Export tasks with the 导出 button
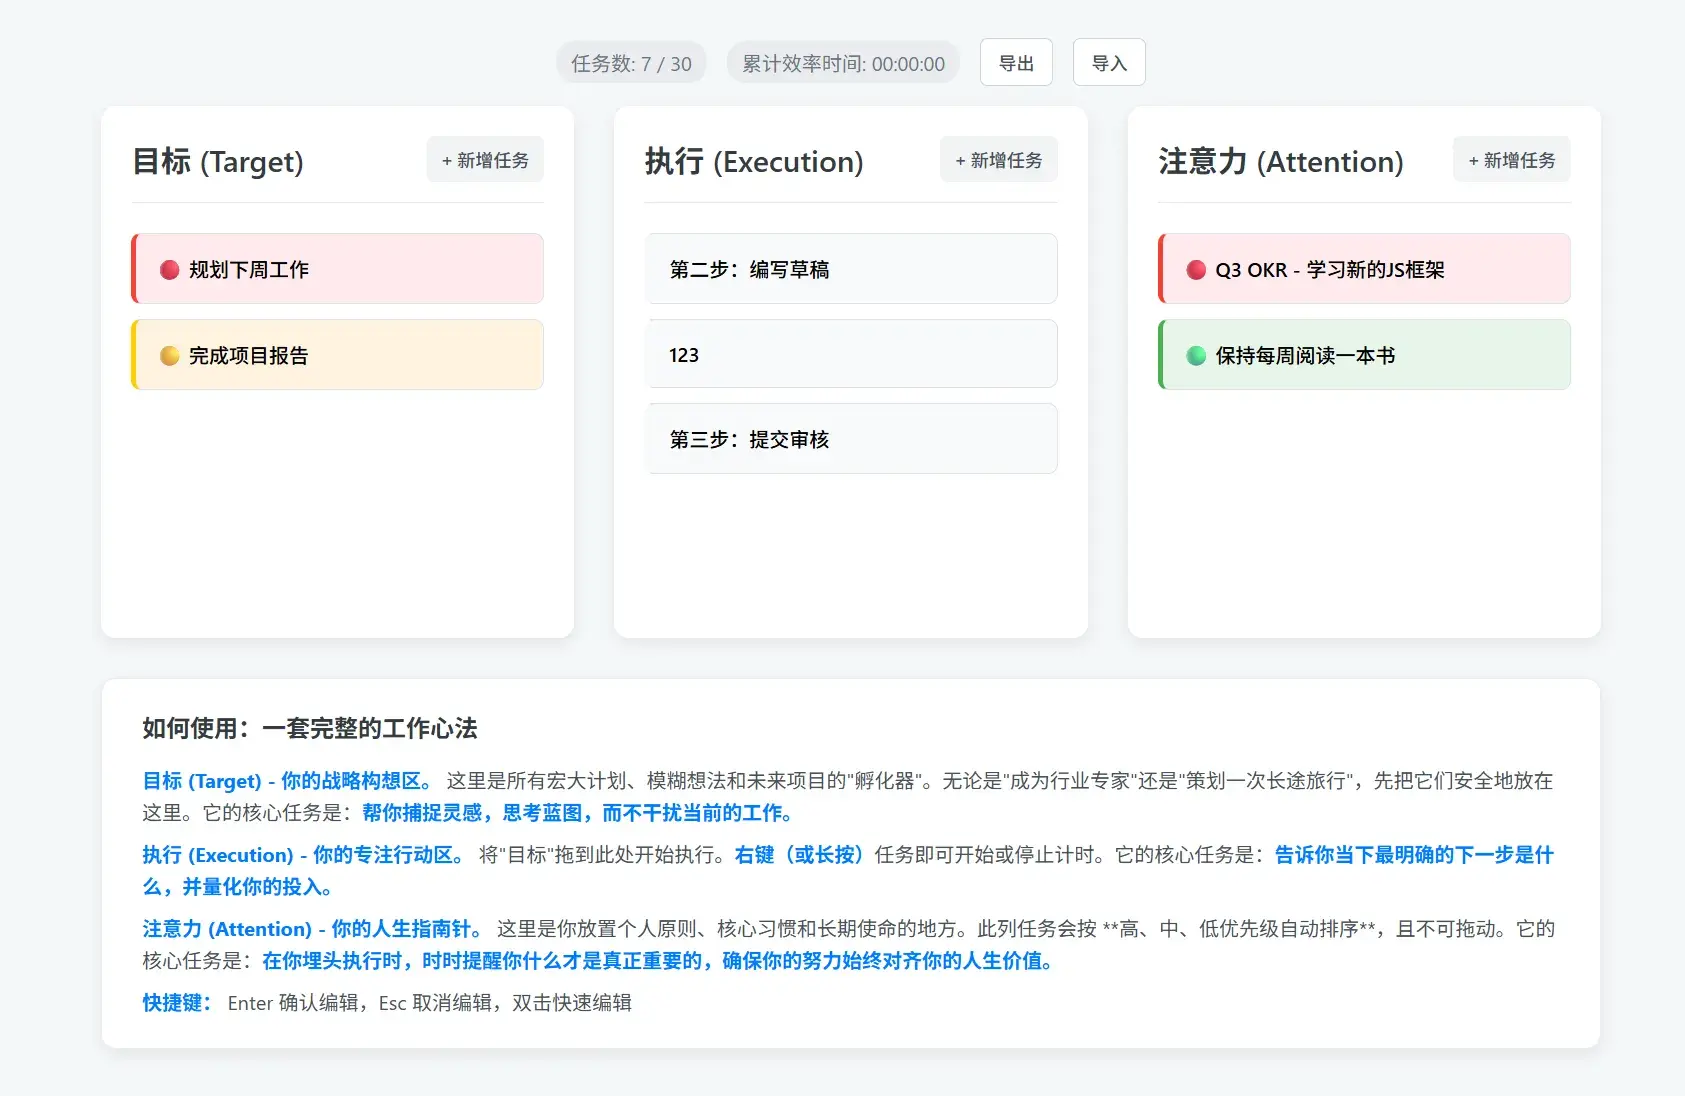Image resolution: width=1685 pixels, height=1096 pixels. pos(1016,62)
